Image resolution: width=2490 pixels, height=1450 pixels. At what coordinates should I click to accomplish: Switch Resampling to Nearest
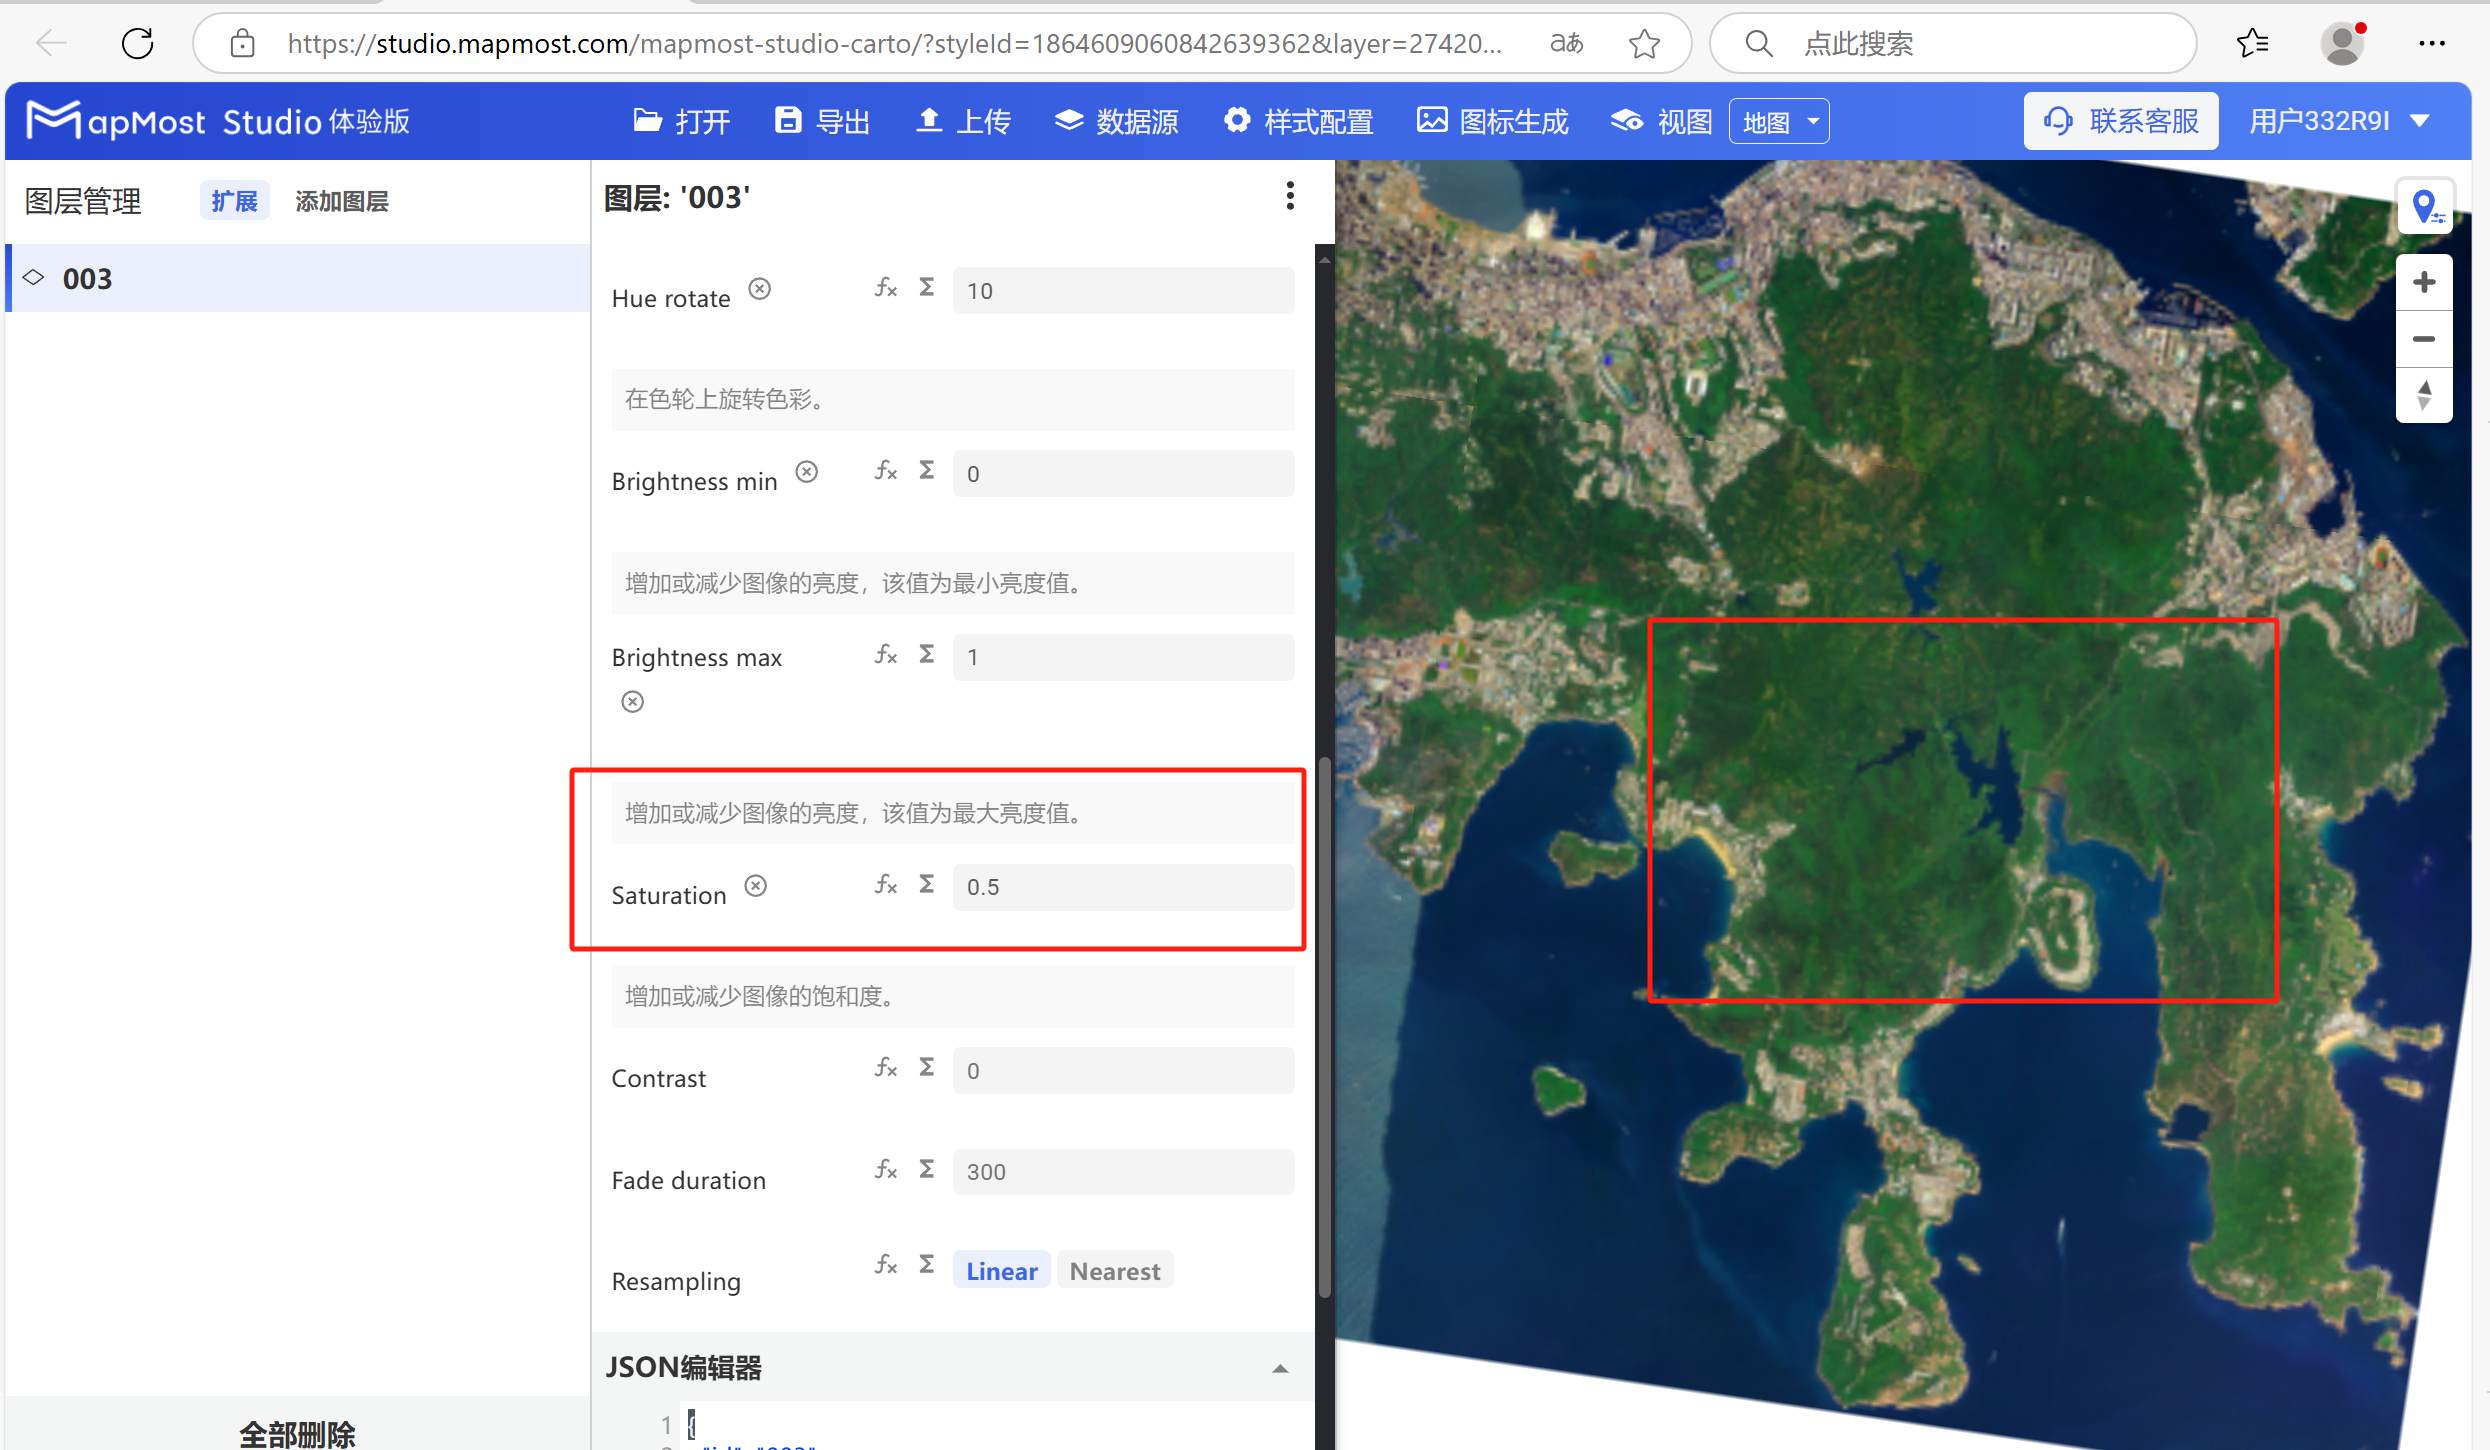point(1114,1270)
